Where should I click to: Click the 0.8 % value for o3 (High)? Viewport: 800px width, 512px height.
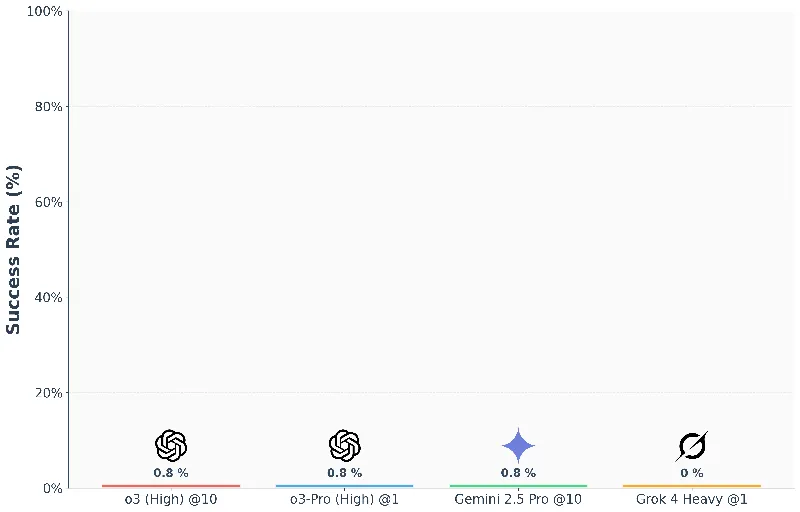(171, 473)
